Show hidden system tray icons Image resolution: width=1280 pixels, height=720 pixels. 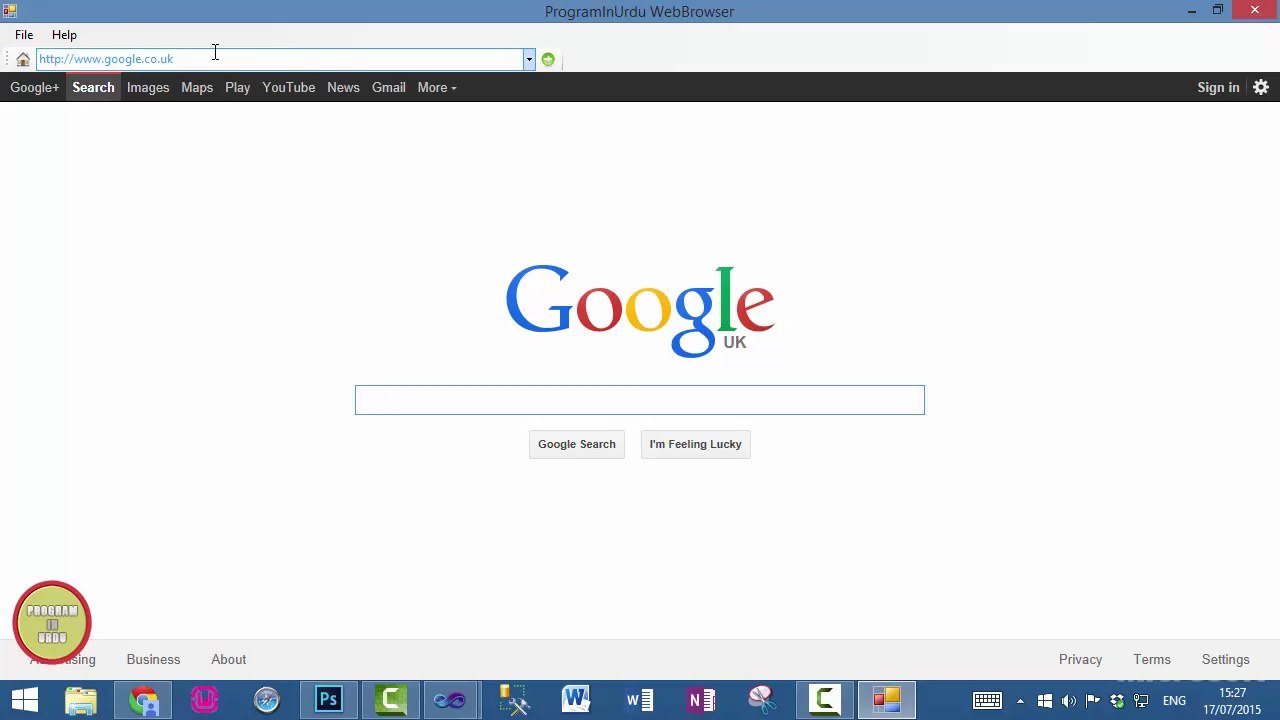[1020, 701]
